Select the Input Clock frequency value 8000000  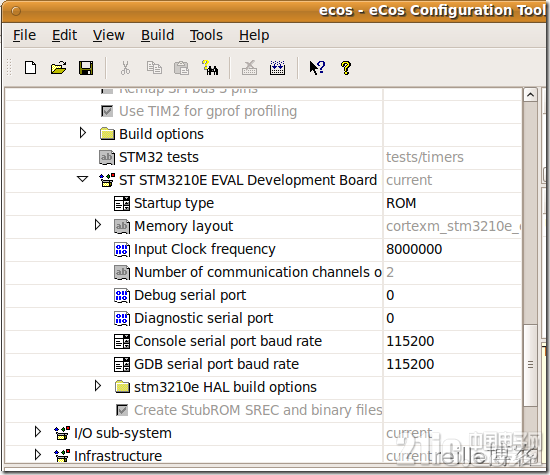click(x=414, y=249)
